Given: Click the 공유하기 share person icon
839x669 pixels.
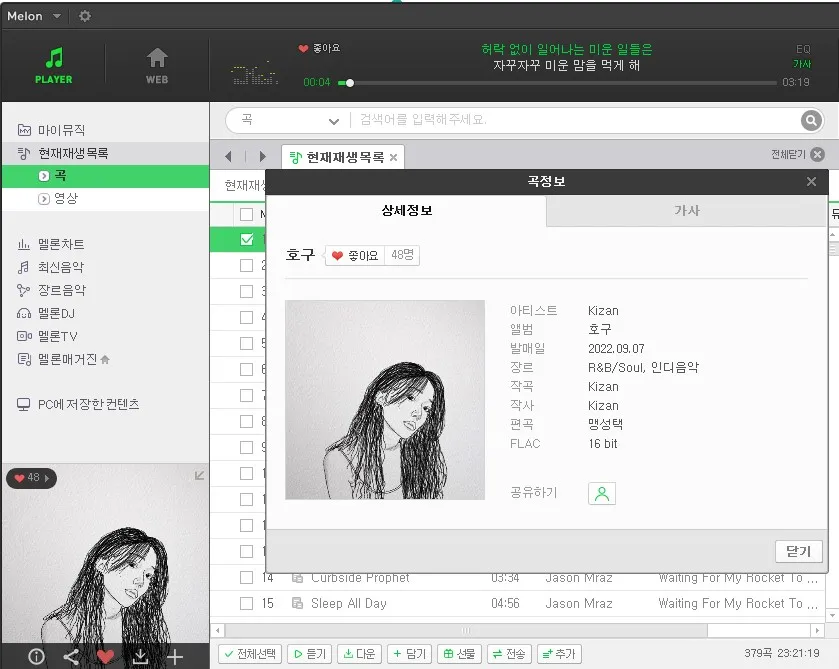Looking at the screenshot, I should point(601,493).
